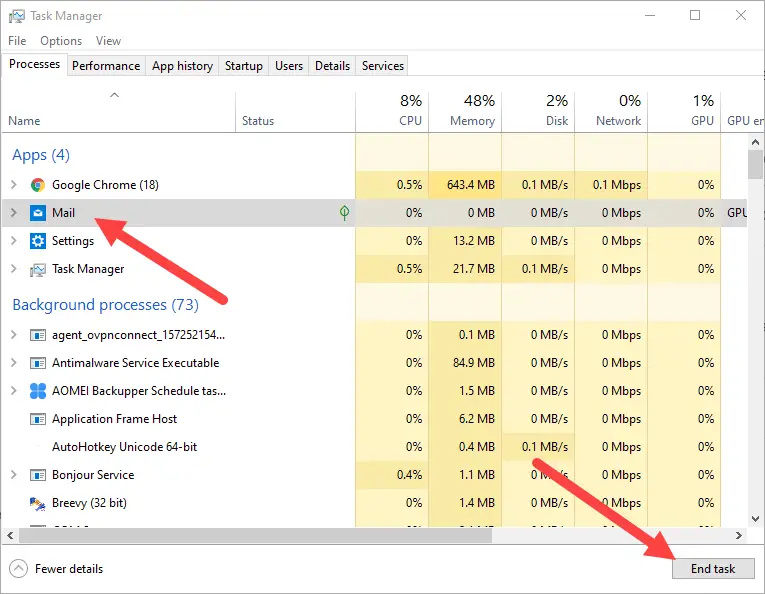
Task: Select the Processes tab
Action: tap(34, 64)
